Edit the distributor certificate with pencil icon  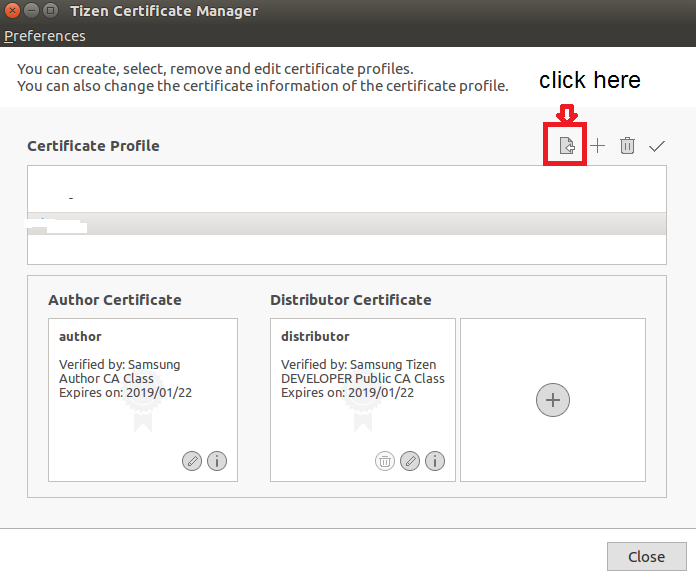(410, 461)
